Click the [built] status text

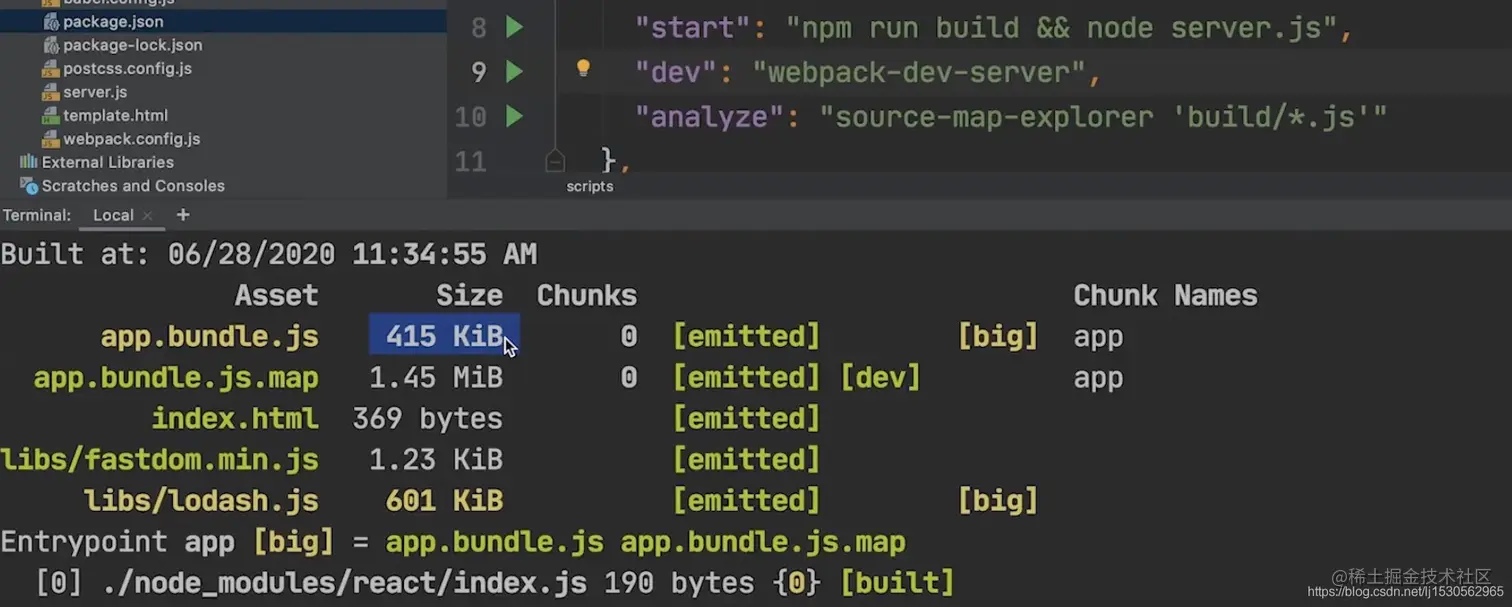(x=897, y=582)
